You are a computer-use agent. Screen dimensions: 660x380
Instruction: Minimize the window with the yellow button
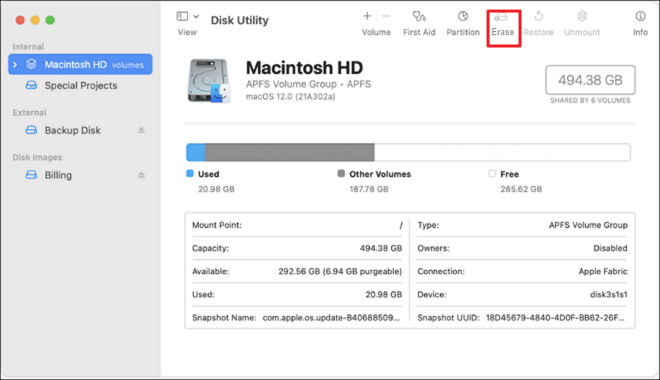click(x=35, y=20)
